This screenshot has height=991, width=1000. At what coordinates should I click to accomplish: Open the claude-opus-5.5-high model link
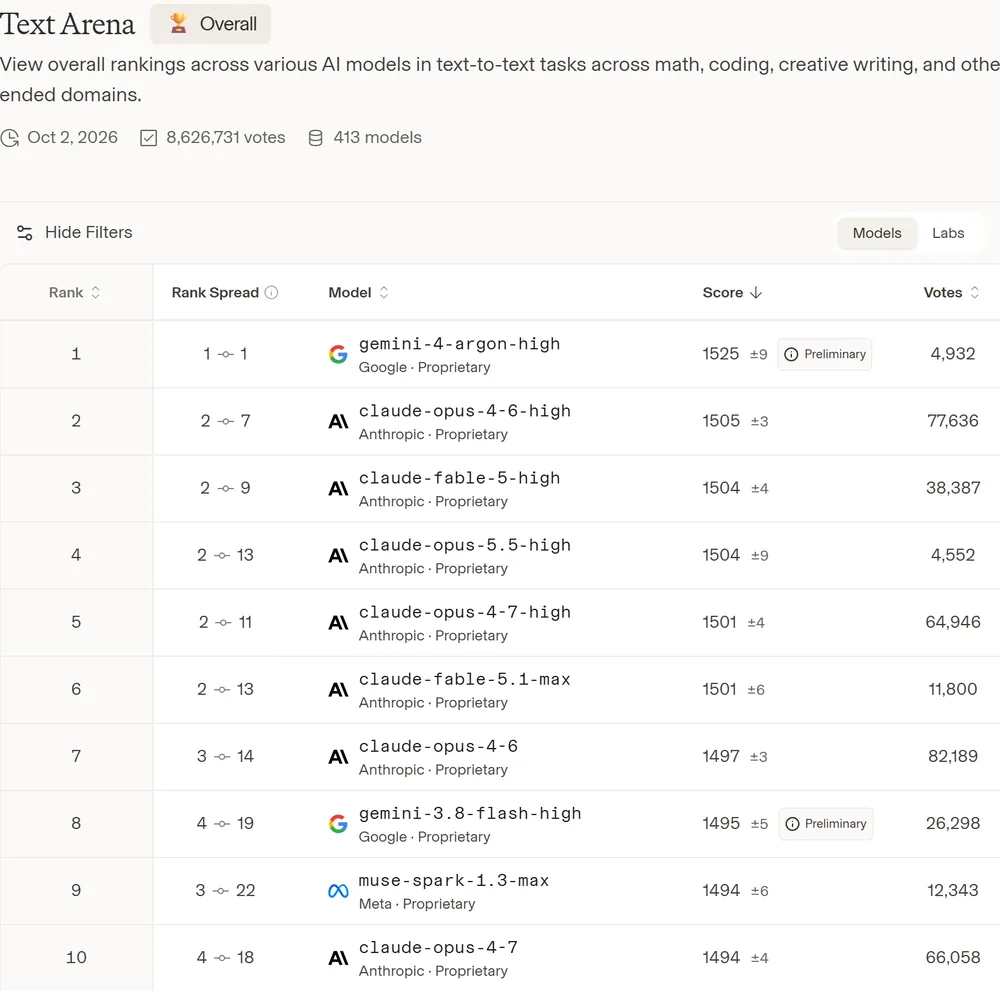(464, 545)
